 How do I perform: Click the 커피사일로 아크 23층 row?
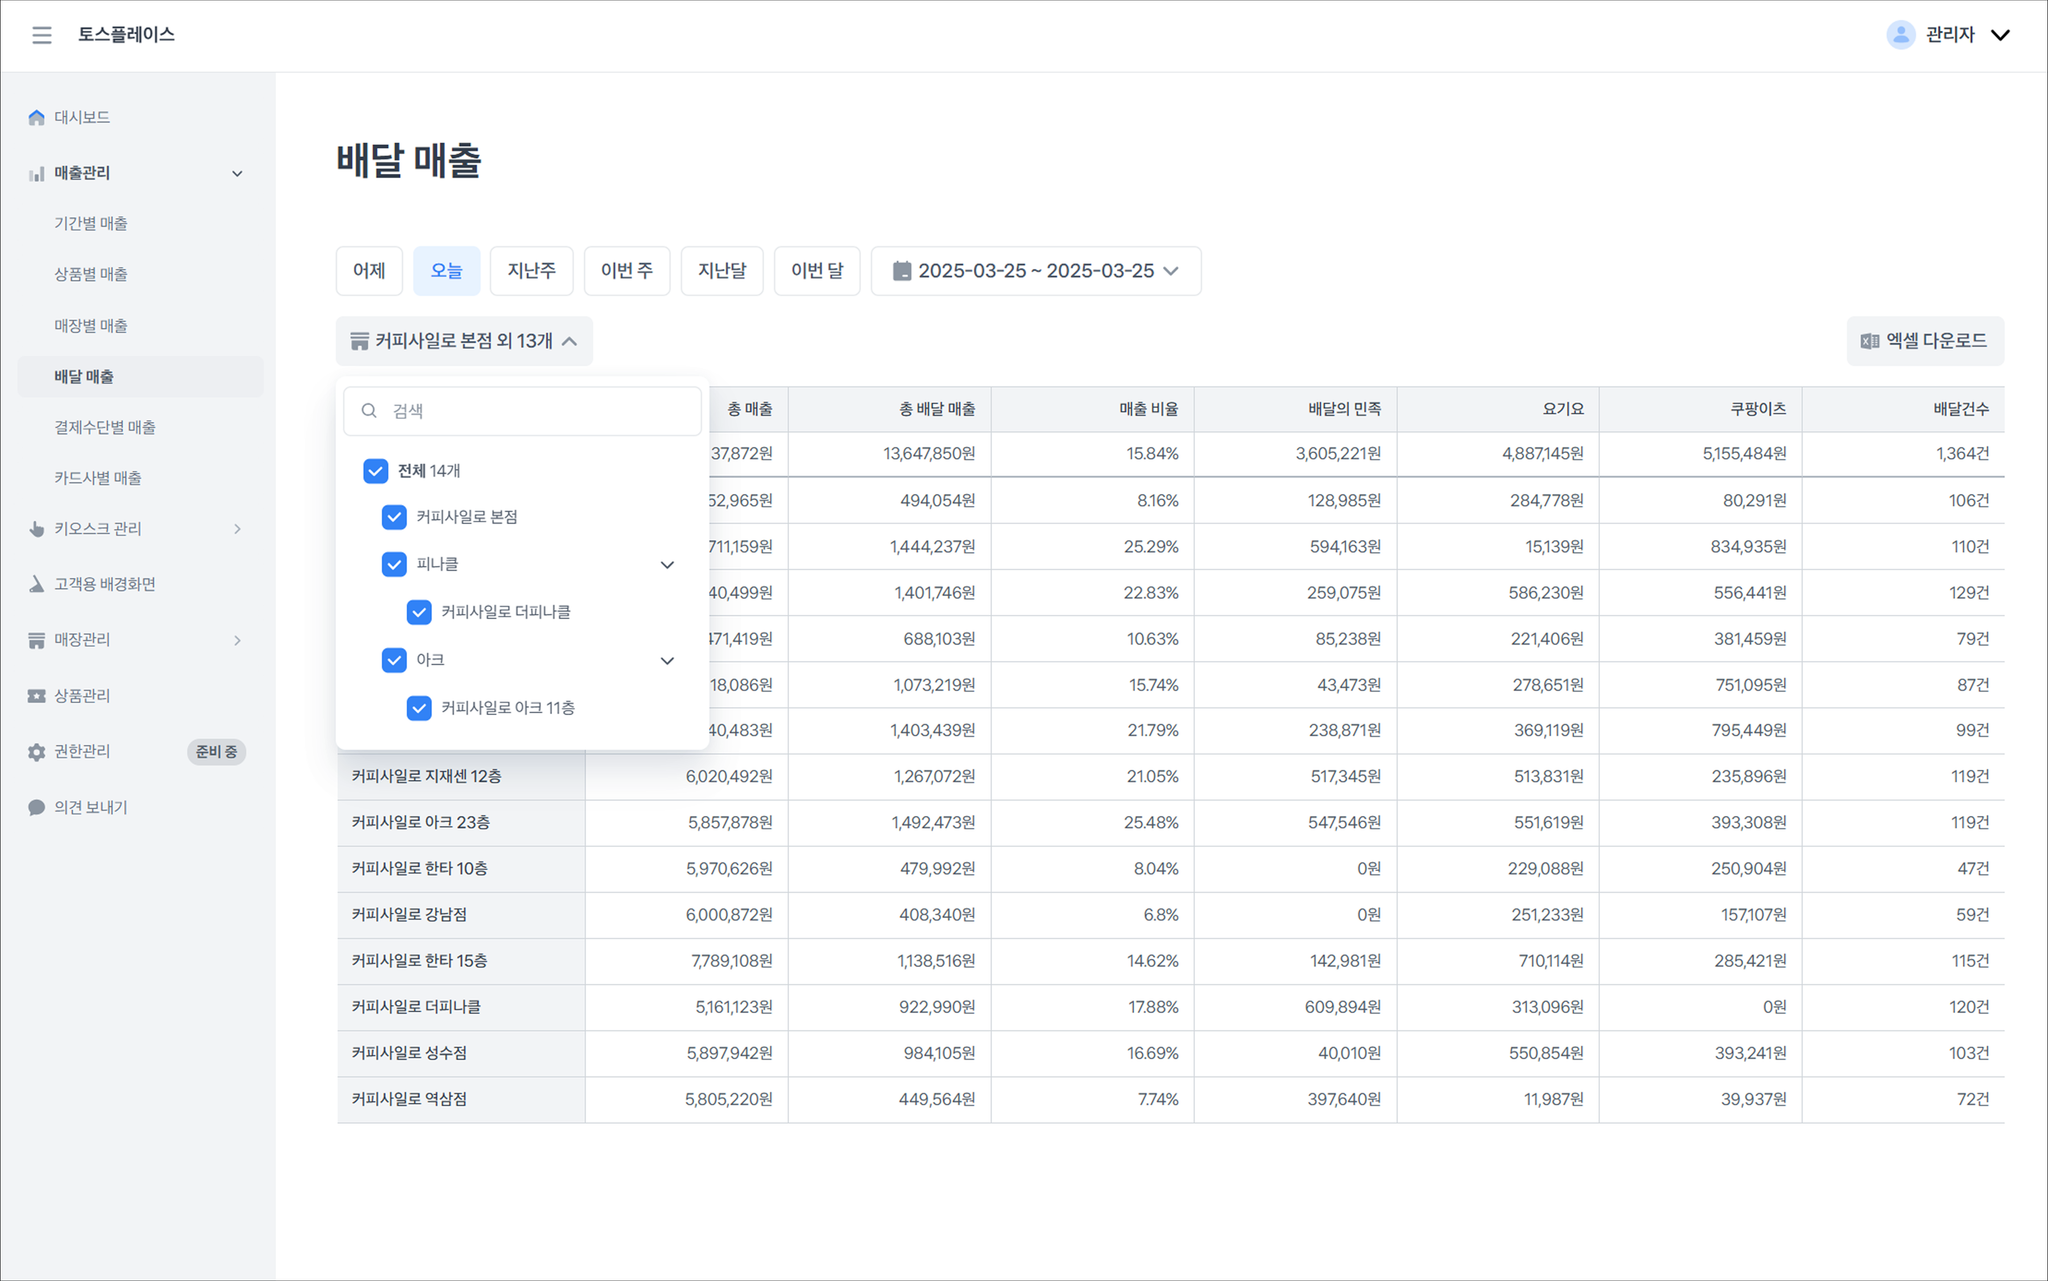pyautogui.click(x=1170, y=823)
